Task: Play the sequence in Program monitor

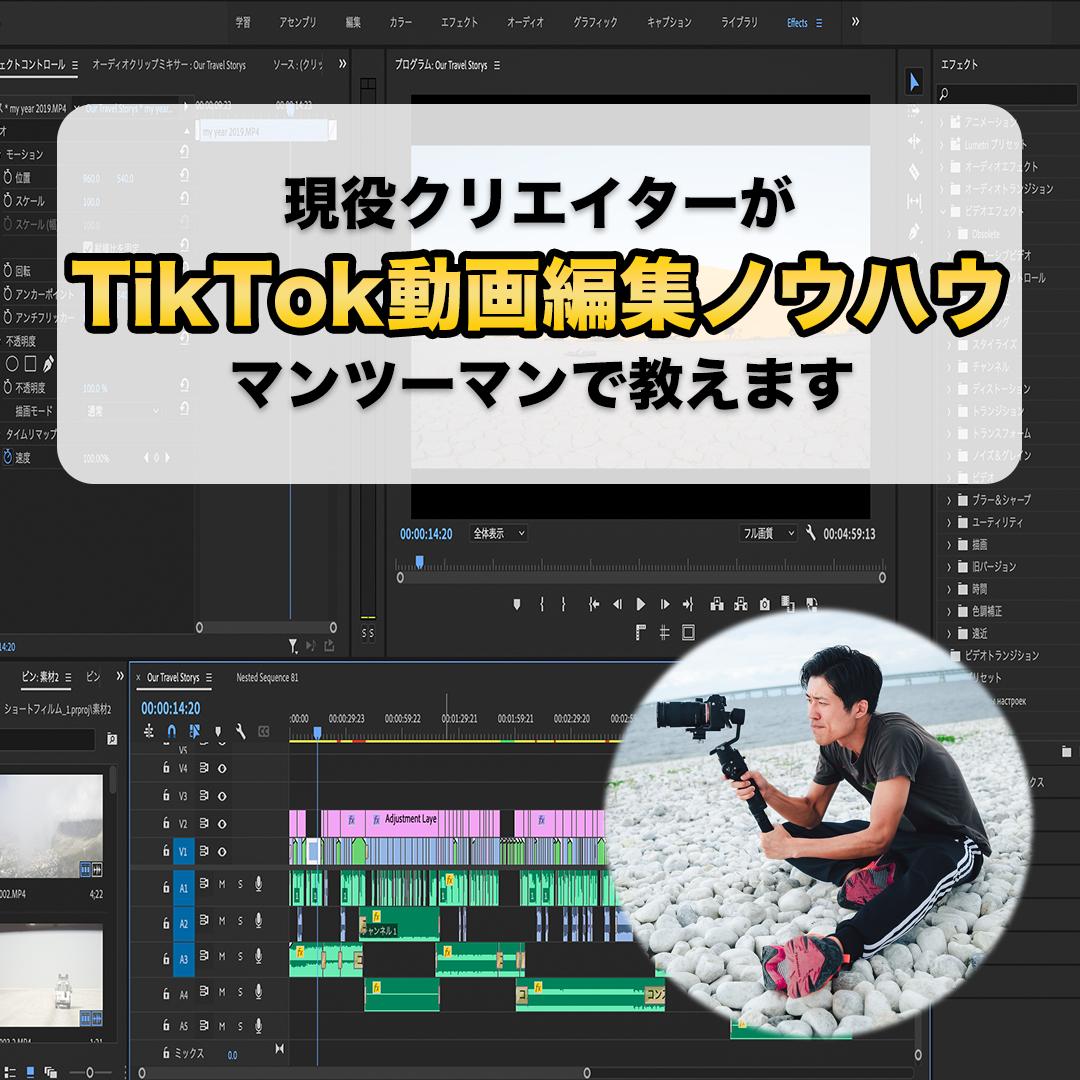Action: click(641, 605)
